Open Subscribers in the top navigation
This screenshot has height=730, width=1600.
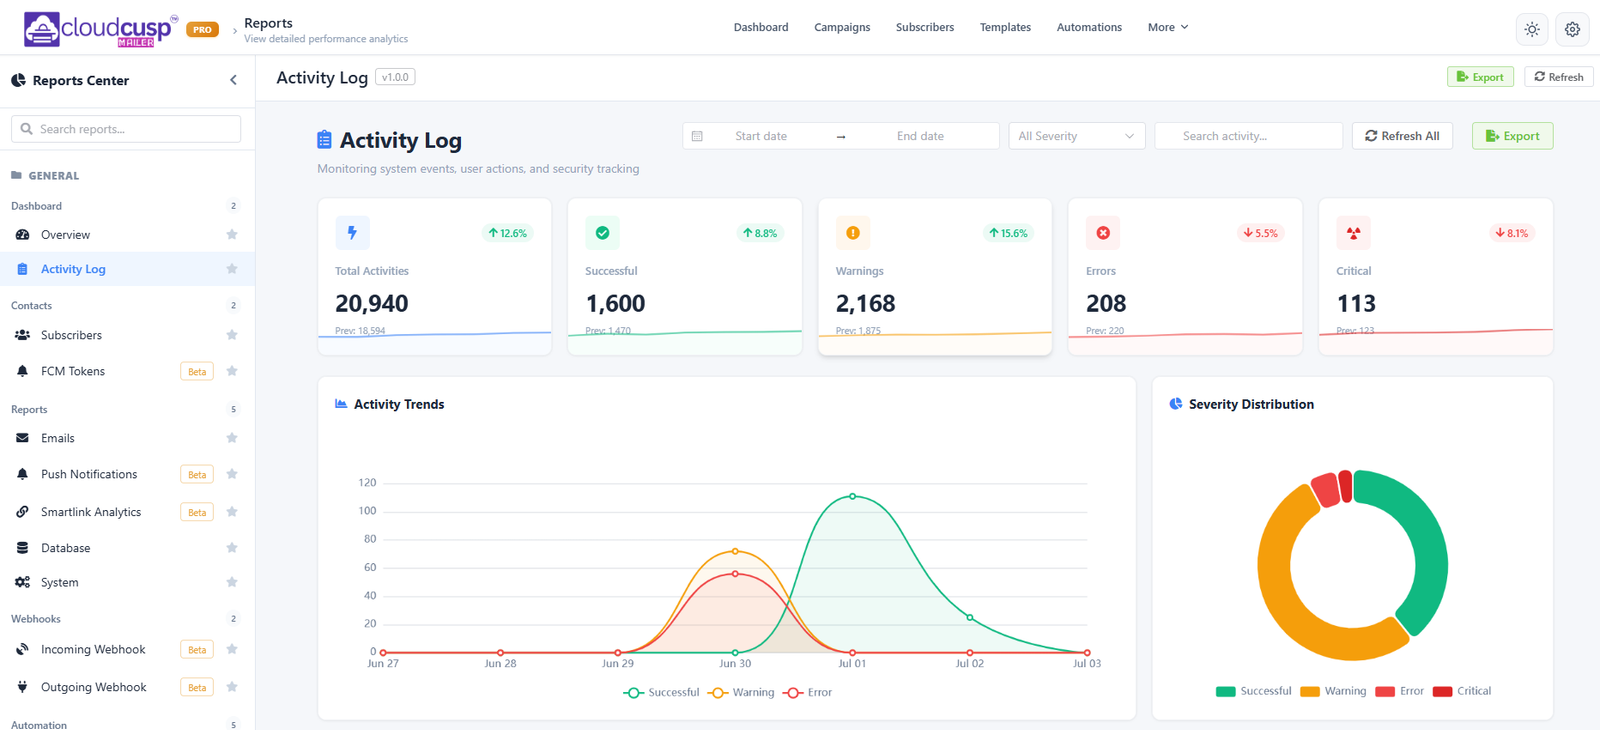tap(925, 27)
